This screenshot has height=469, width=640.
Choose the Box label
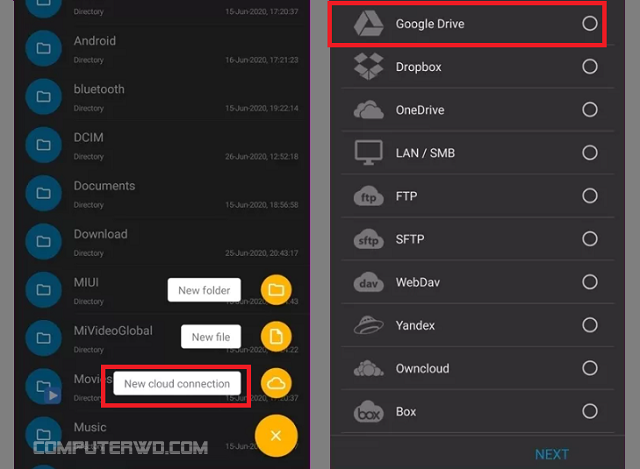pyautogui.click(x=406, y=411)
